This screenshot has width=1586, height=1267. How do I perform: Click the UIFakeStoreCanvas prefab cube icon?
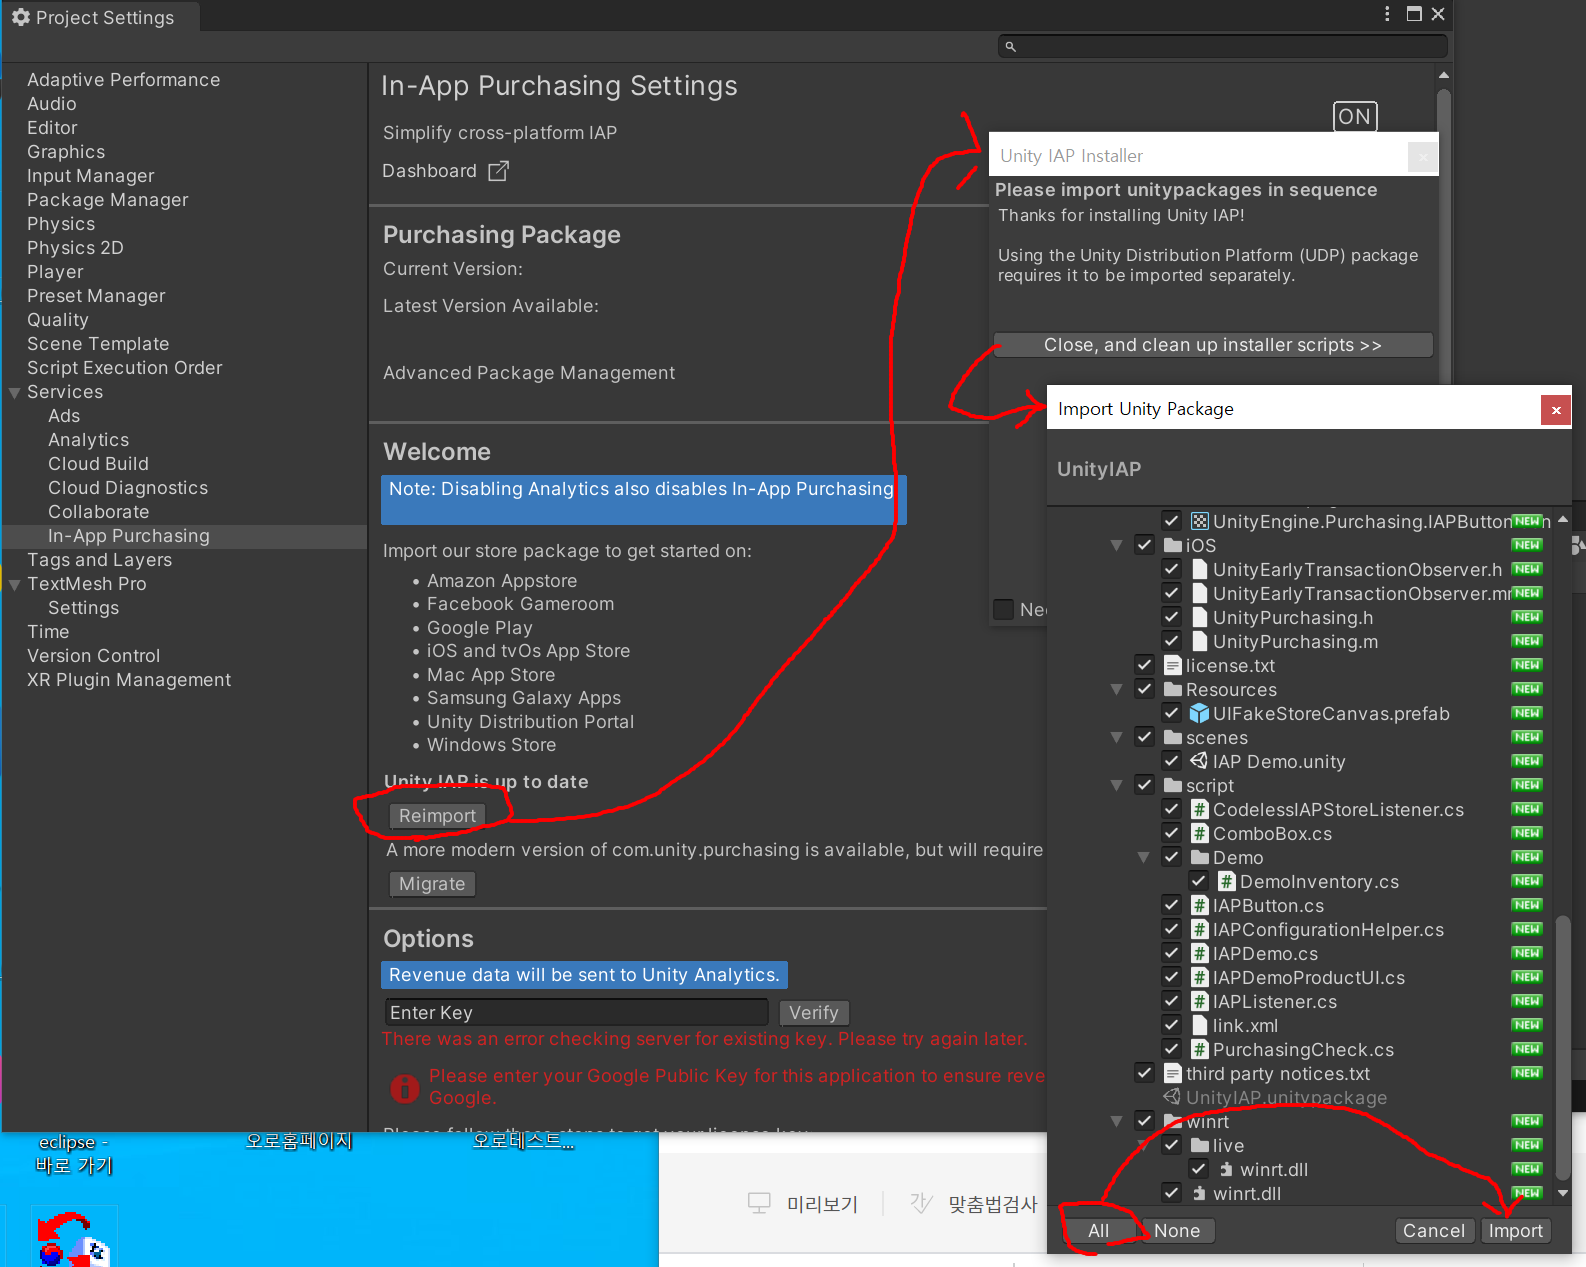(x=1200, y=713)
